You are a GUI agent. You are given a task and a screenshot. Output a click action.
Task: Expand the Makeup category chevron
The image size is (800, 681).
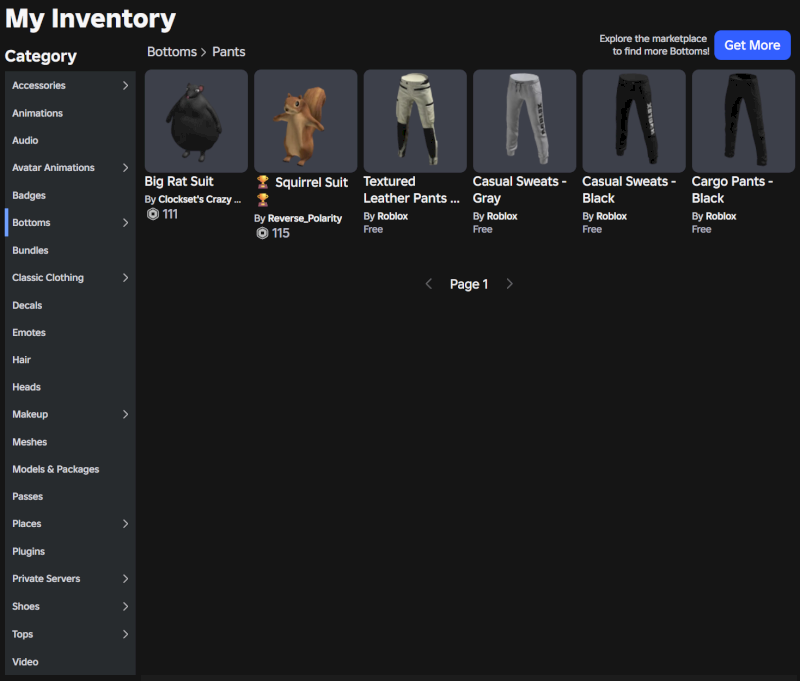(126, 414)
